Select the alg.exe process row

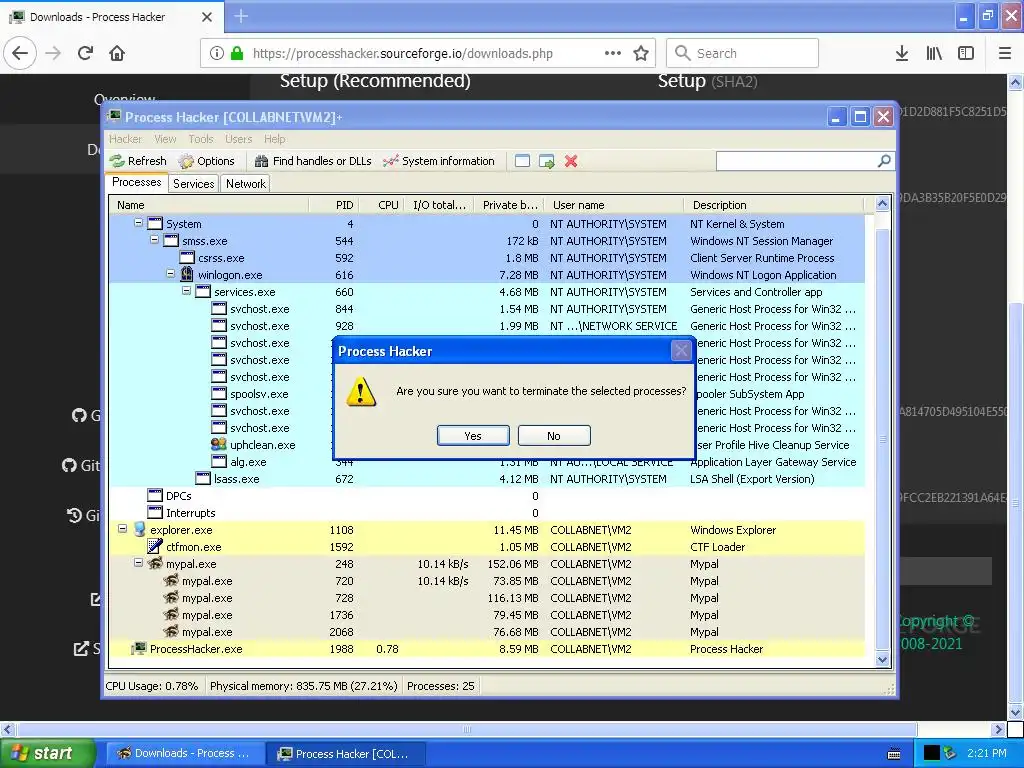click(487, 462)
